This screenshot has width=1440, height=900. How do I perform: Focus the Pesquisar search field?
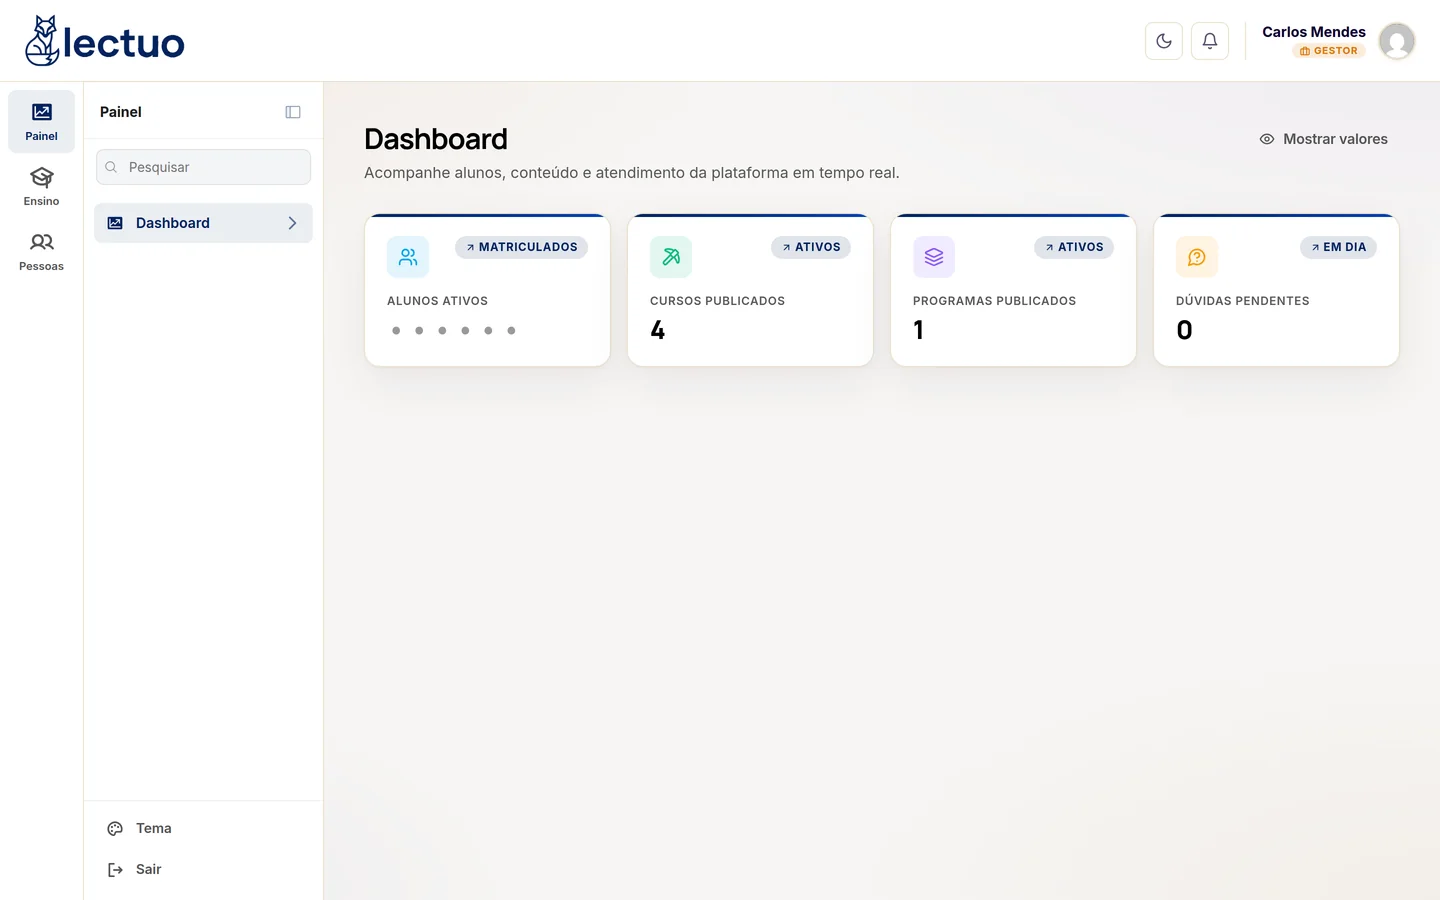pyautogui.click(x=203, y=167)
